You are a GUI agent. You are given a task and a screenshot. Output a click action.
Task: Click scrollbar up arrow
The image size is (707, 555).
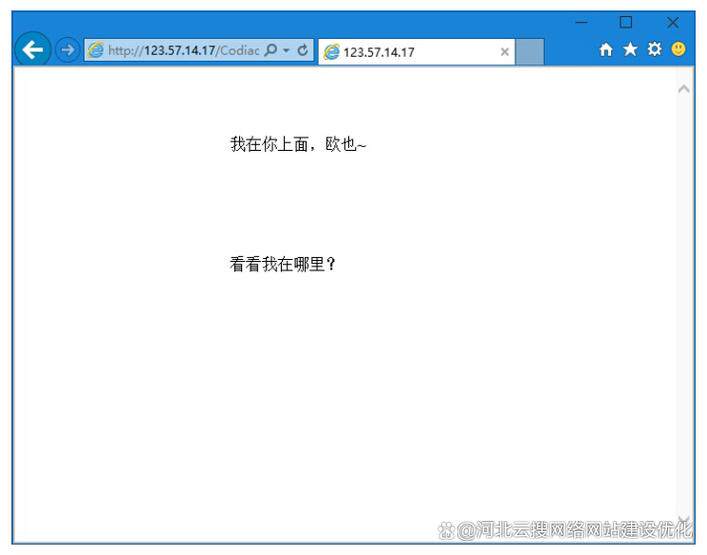684,89
